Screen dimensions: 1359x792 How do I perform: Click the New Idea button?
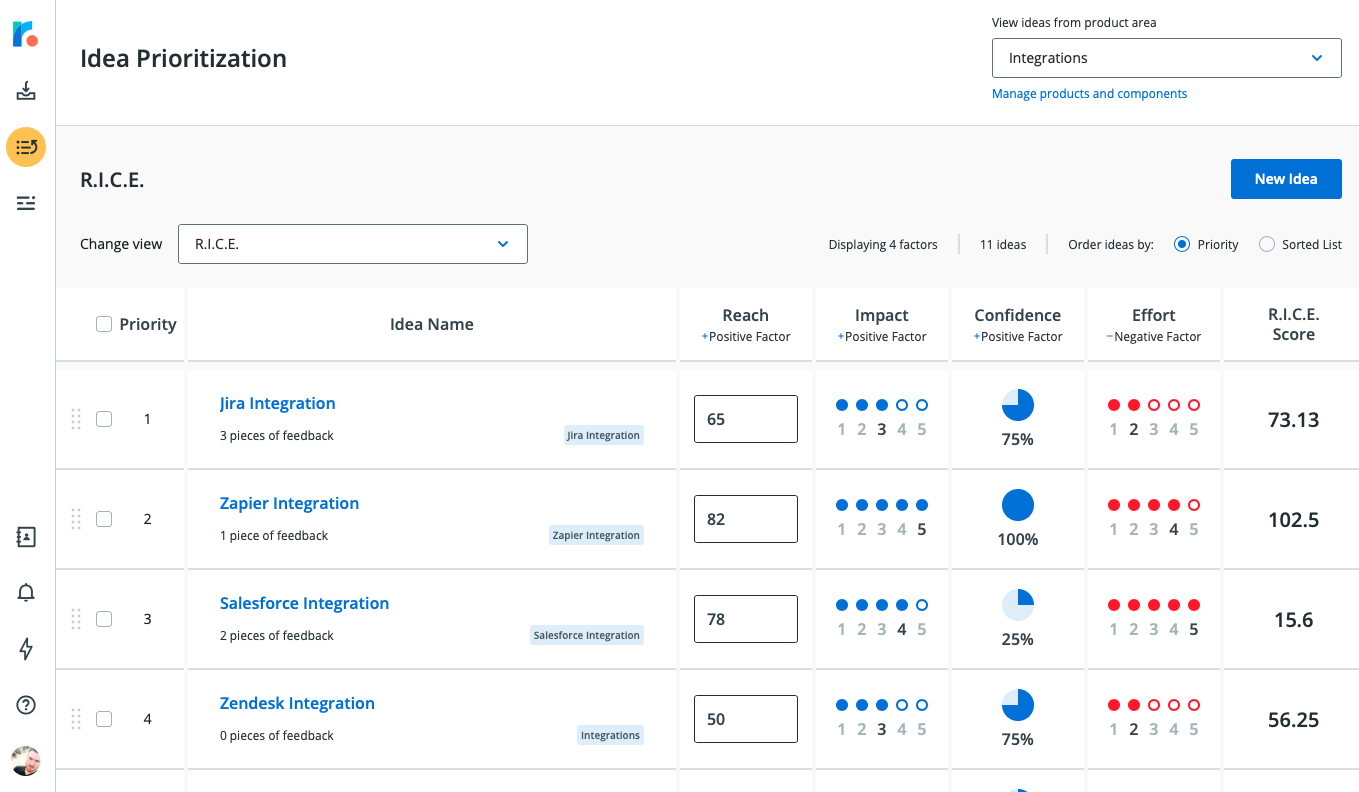tap(1285, 179)
